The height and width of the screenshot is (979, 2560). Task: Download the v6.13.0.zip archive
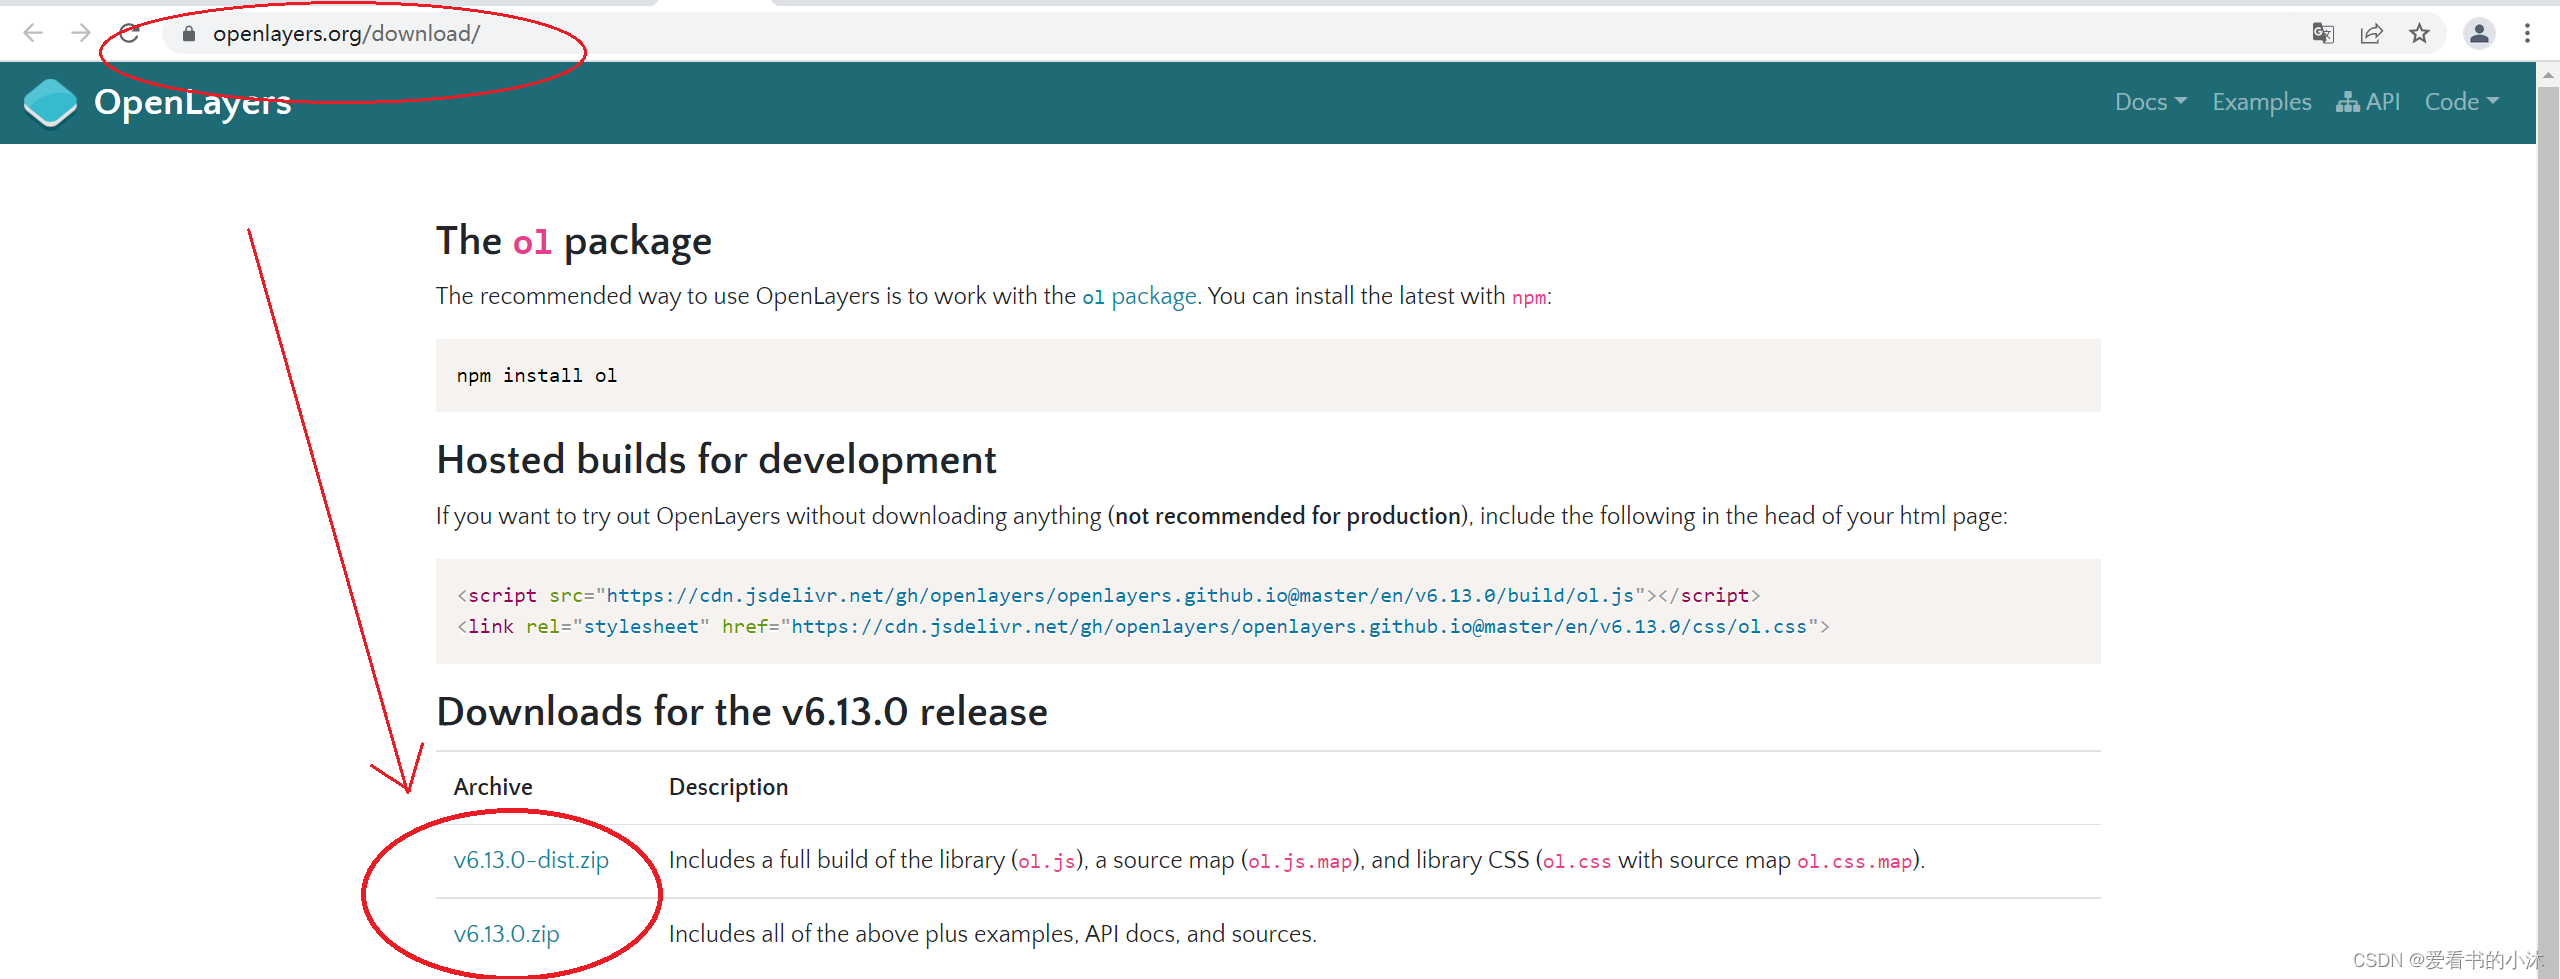[x=506, y=934]
